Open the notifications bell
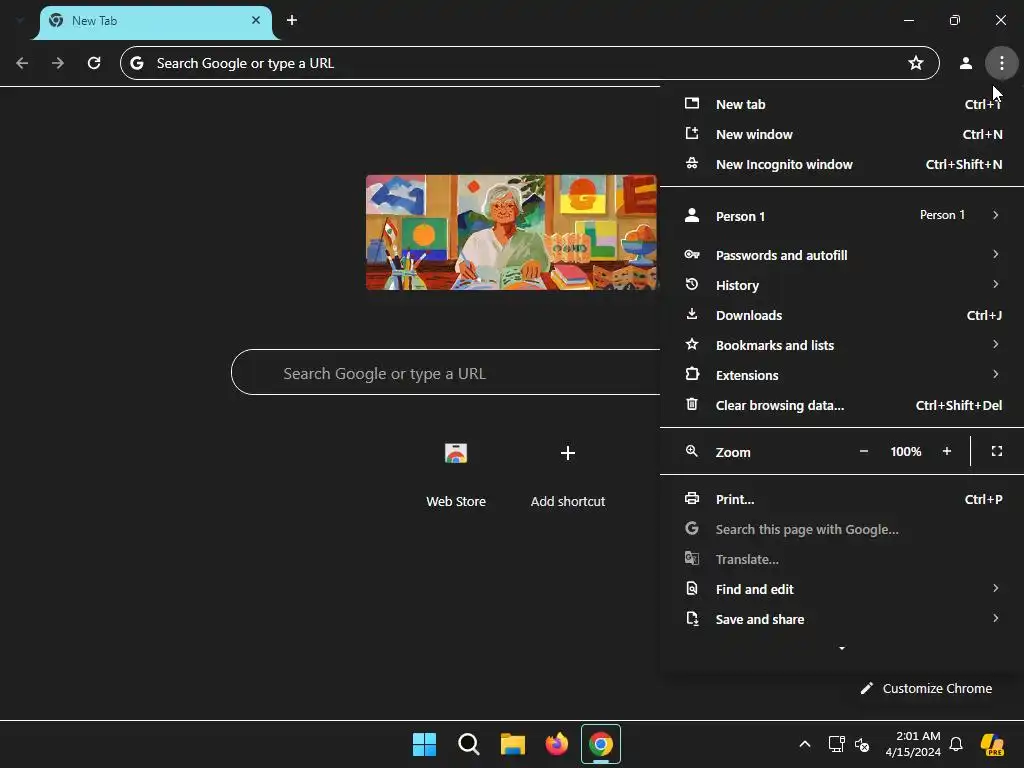The image size is (1024, 768). (956, 744)
